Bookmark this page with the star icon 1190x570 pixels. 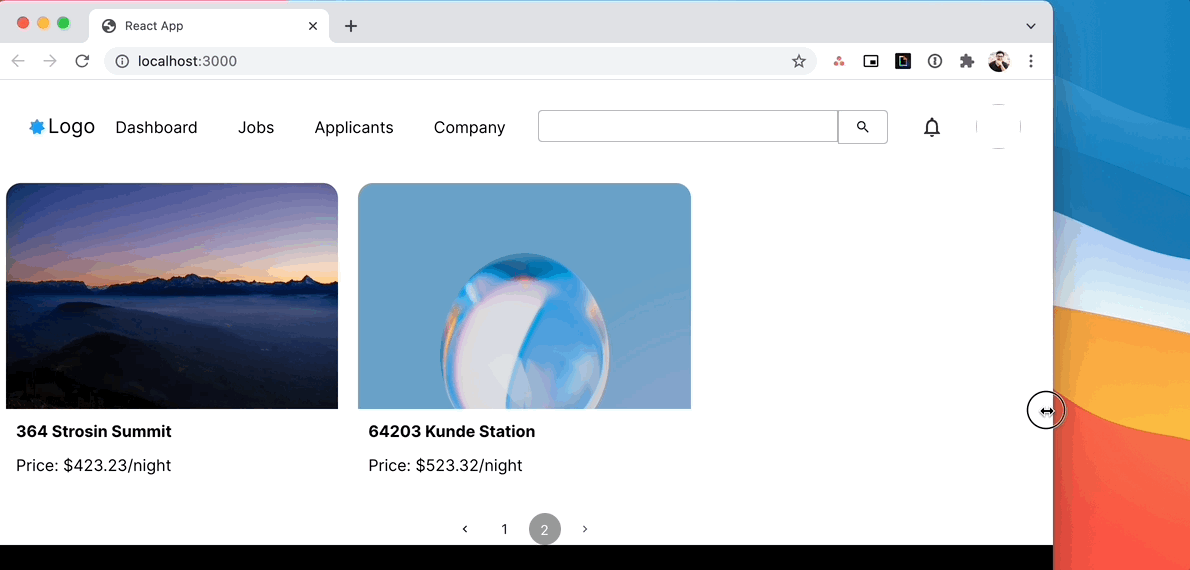[x=798, y=61]
